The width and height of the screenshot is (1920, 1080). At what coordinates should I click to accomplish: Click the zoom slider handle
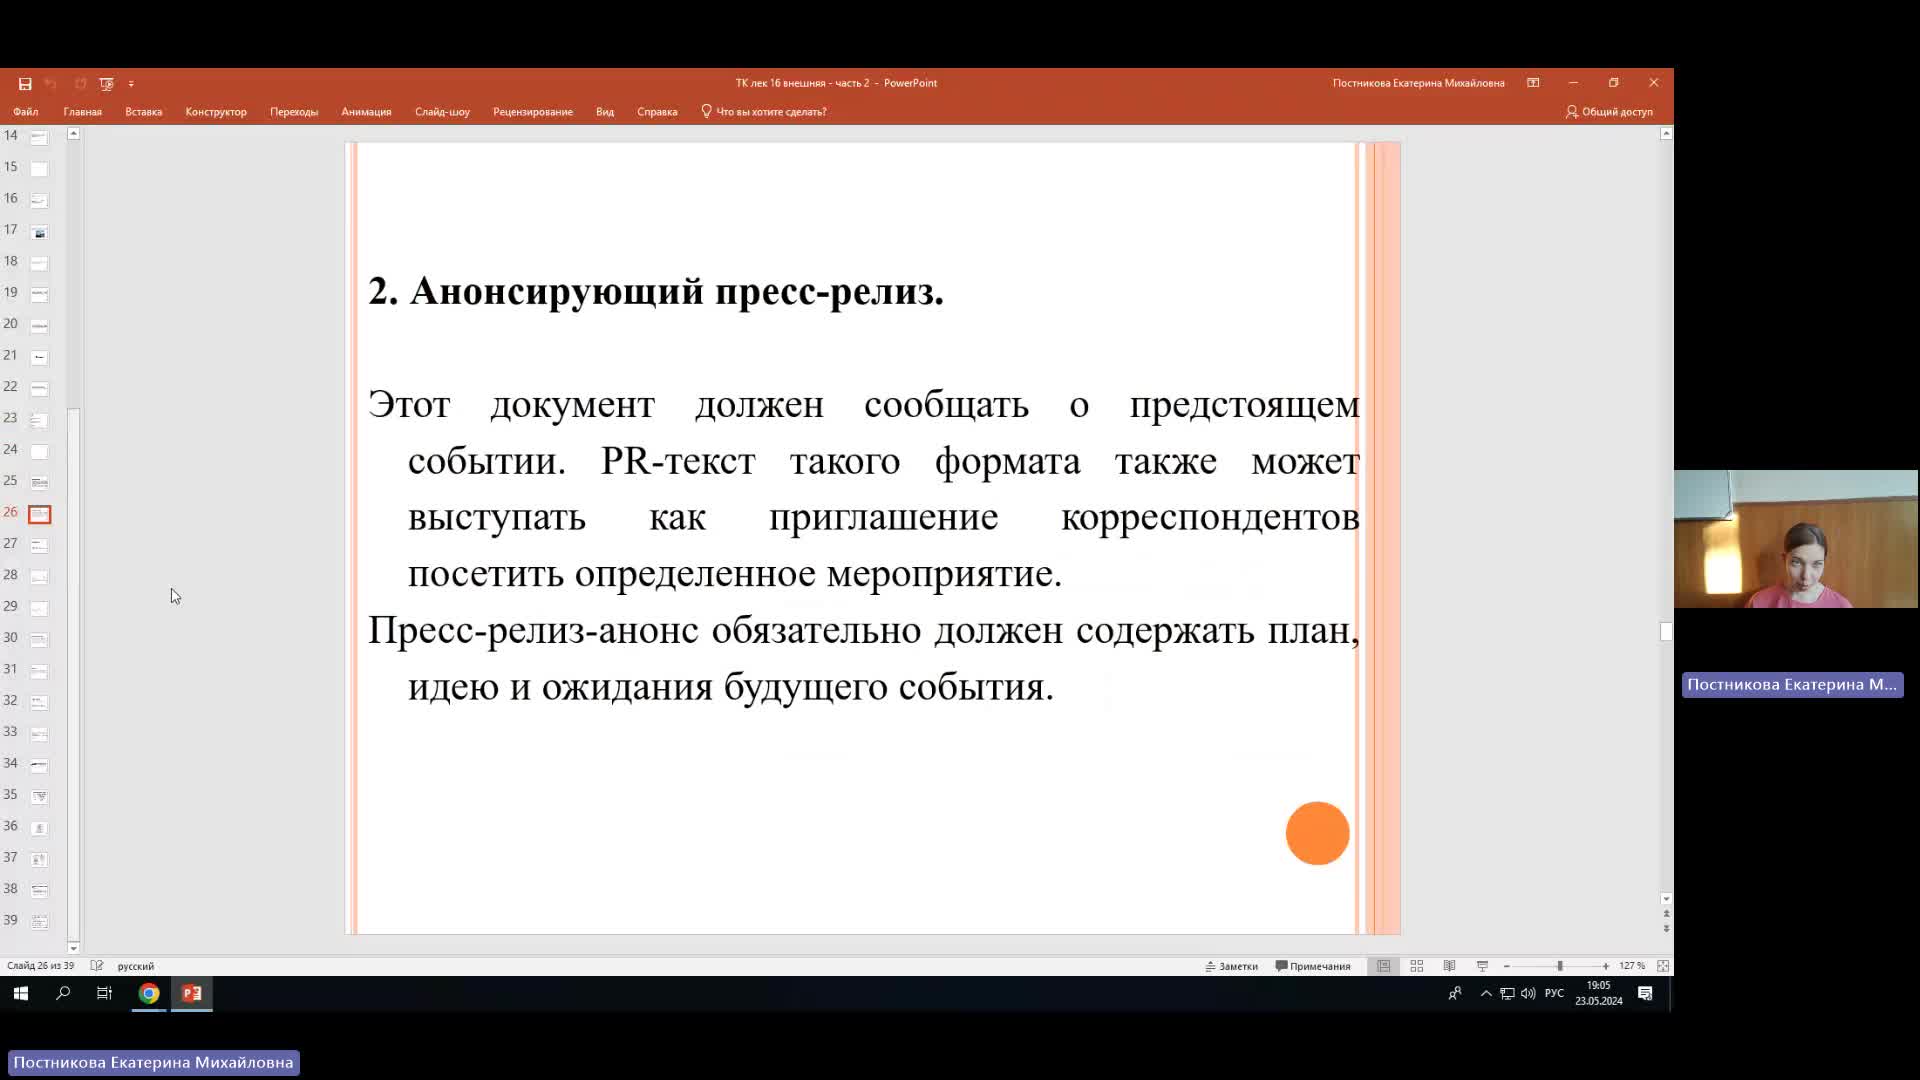pyautogui.click(x=1559, y=966)
